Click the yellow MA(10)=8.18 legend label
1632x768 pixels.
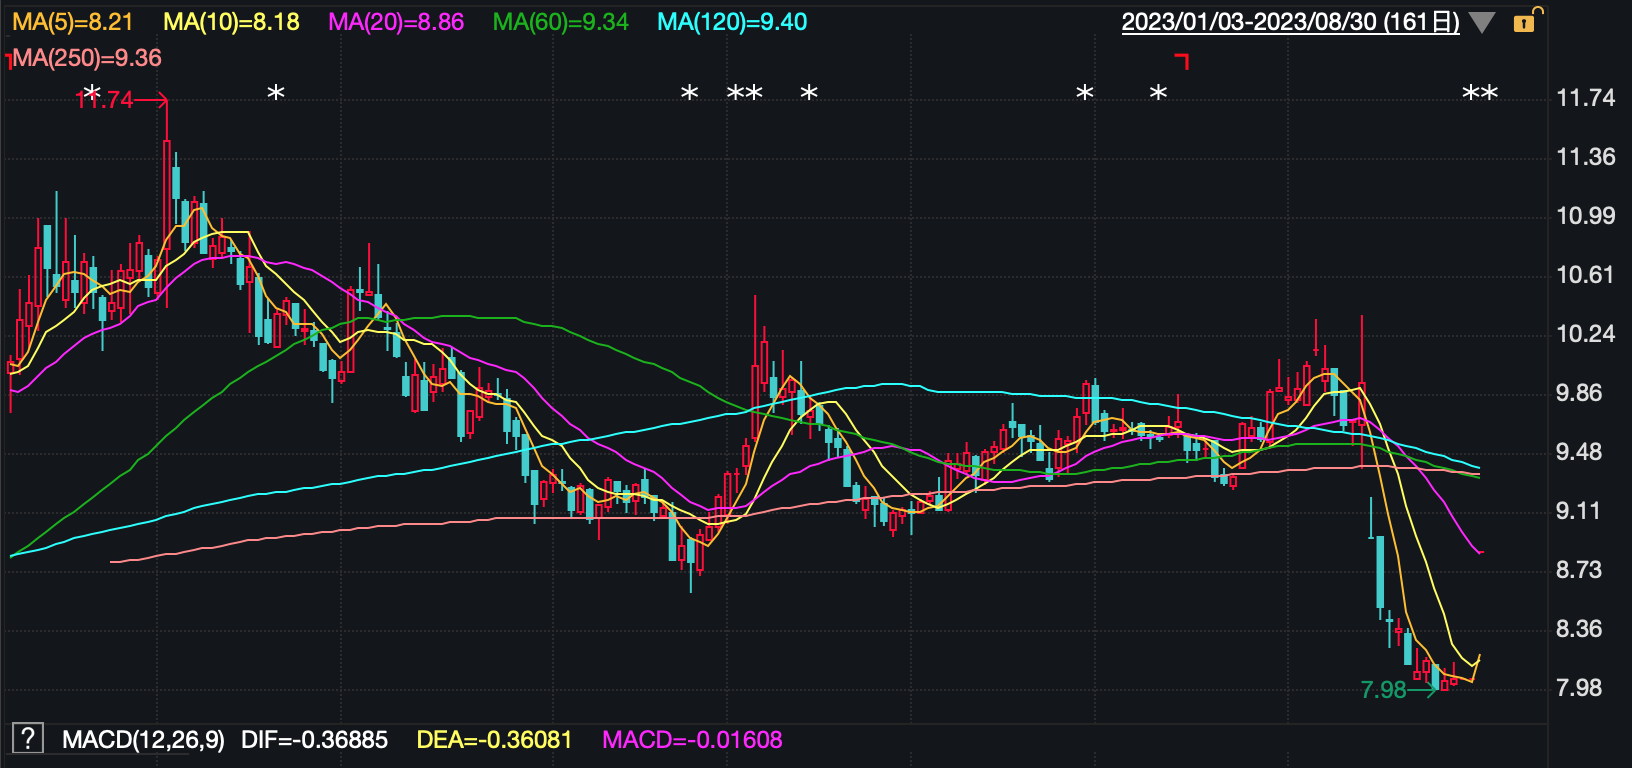[x=231, y=22]
